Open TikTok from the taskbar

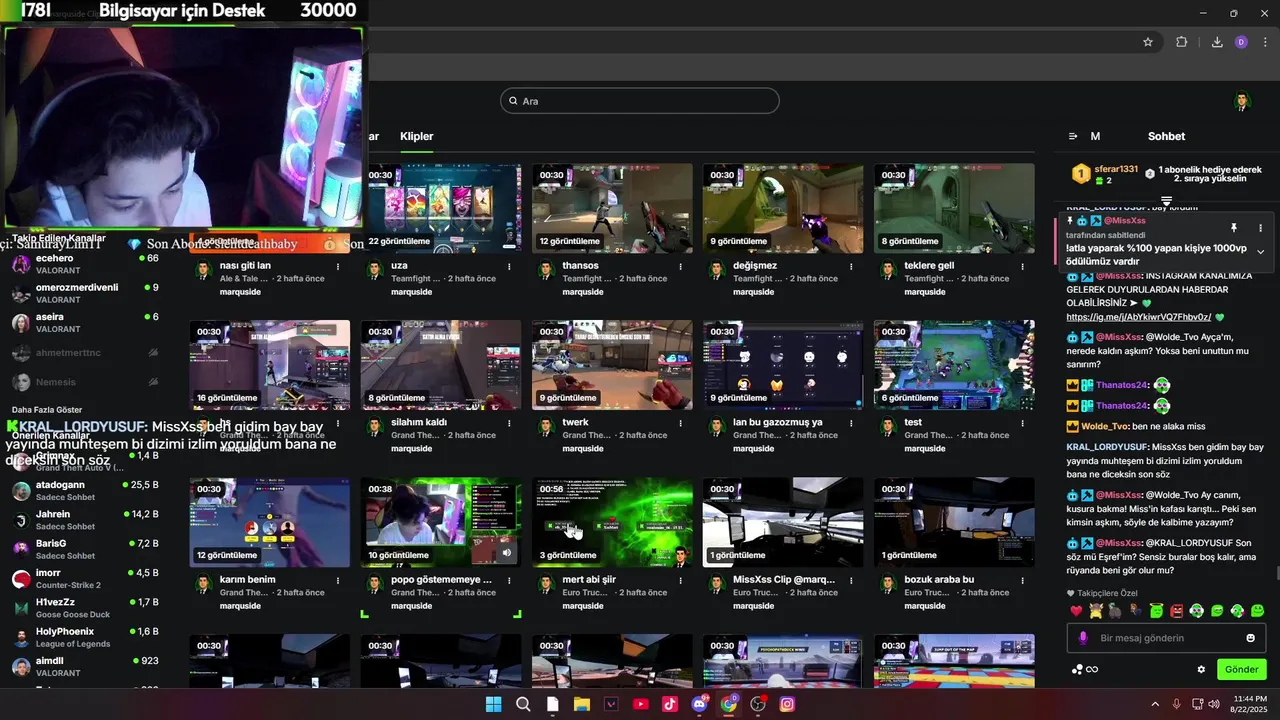670,704
